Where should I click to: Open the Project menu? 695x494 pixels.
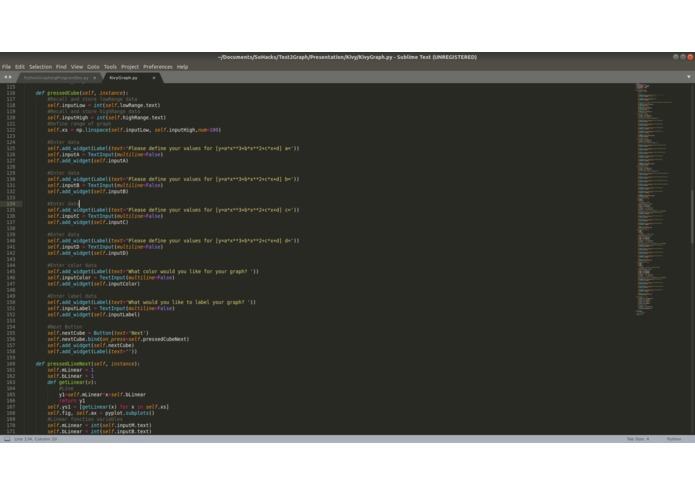[x=130, y=67]
